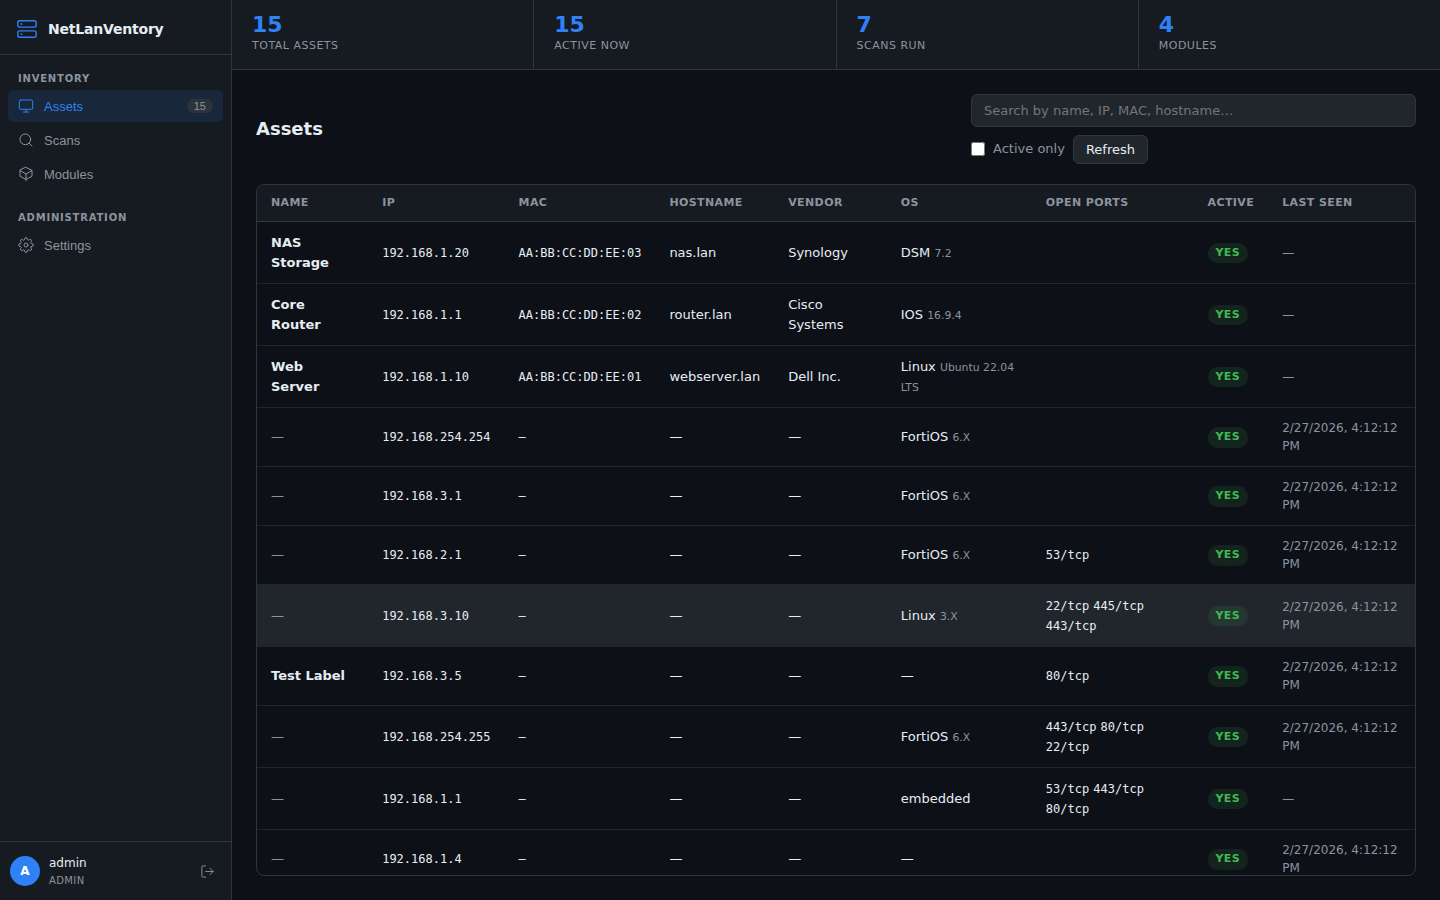The image size is (1440, 900).
Task: Click the 53/tcp port for 192.168.2.1
Action: (1067, 555)
